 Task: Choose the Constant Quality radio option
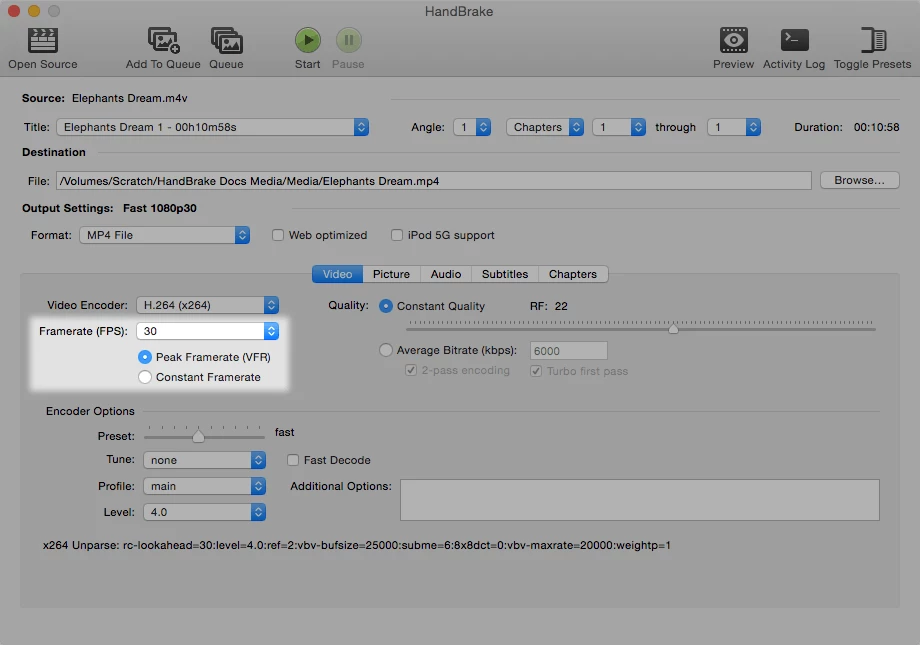(385, 306)
